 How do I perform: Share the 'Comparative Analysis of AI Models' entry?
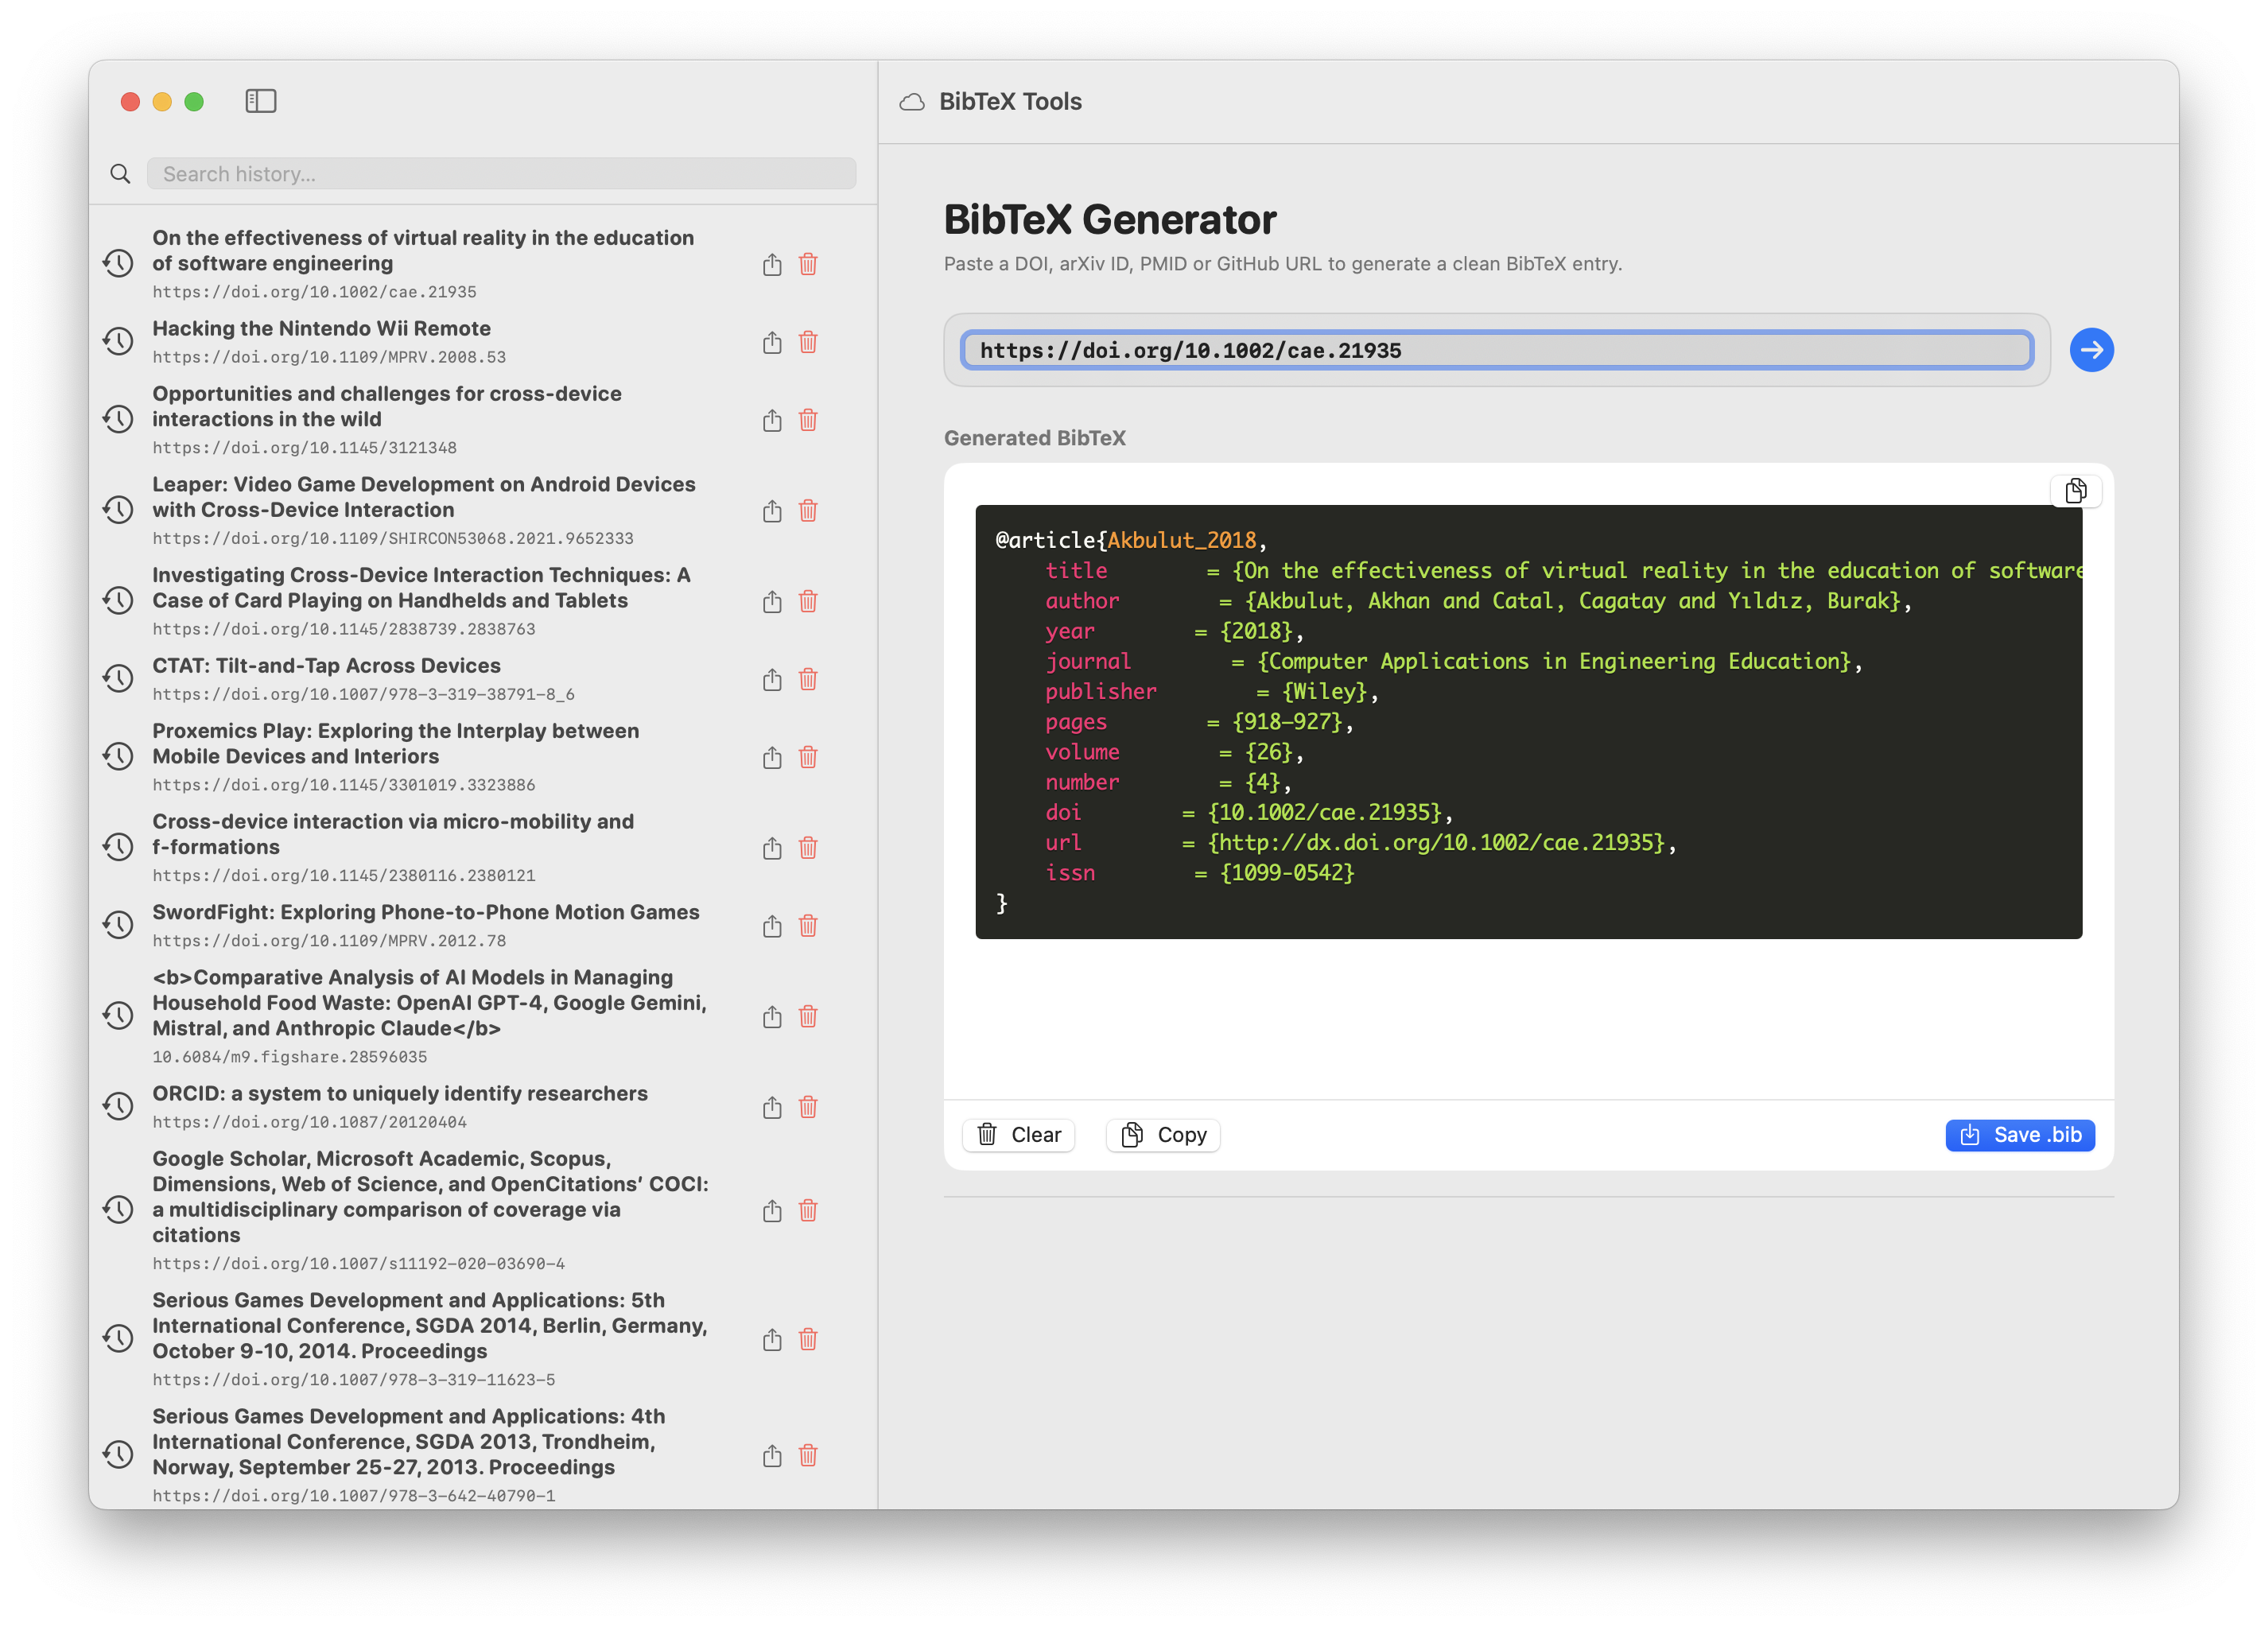click(x=772, y=1016)
